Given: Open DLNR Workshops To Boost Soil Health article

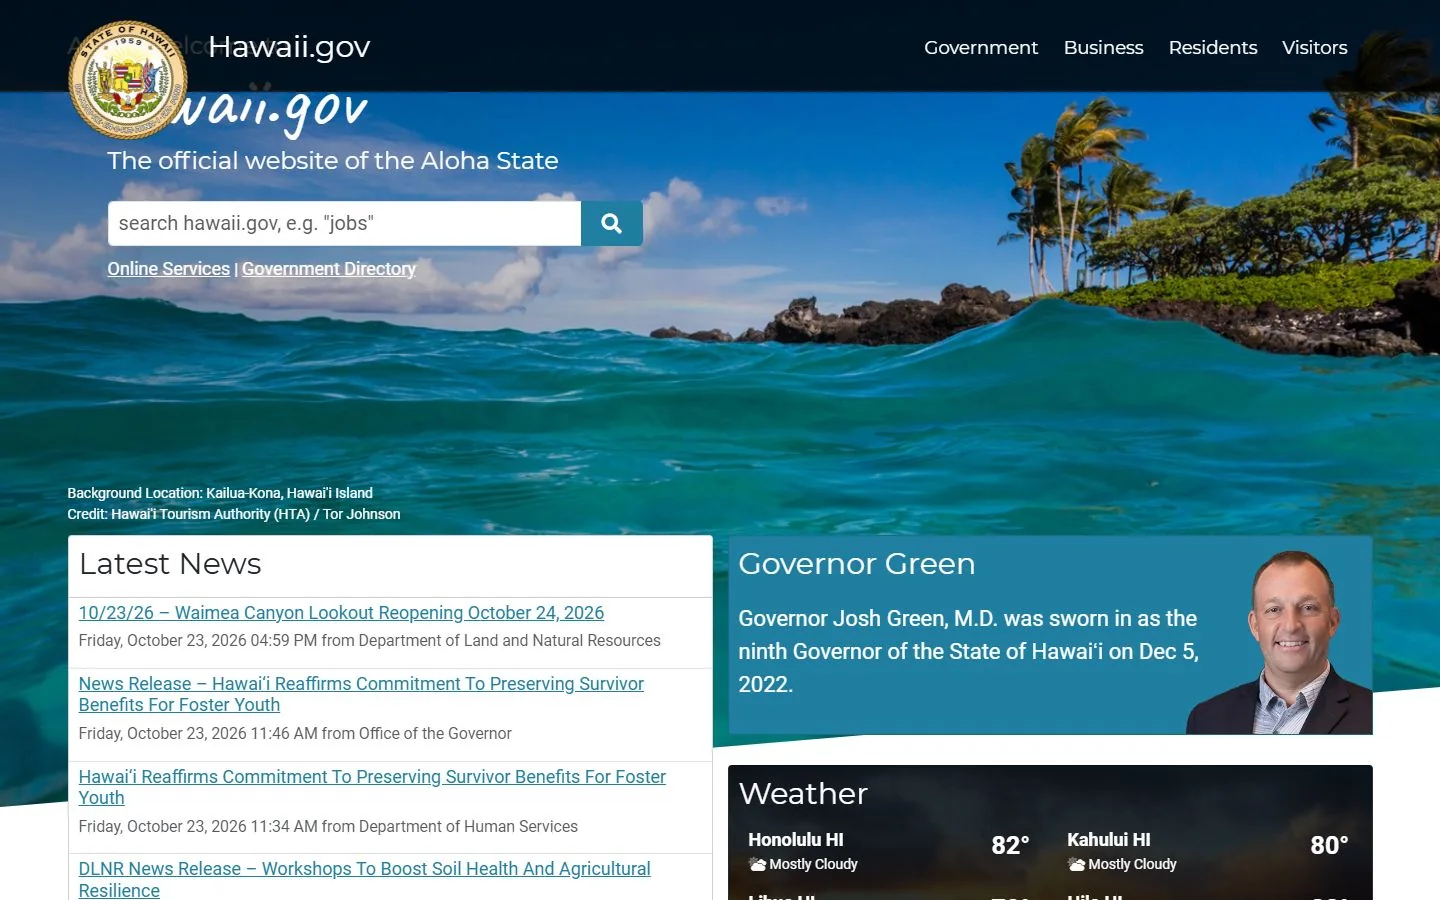Looking at the screenshot, I should pyautogui.click(x=364, y=880).
